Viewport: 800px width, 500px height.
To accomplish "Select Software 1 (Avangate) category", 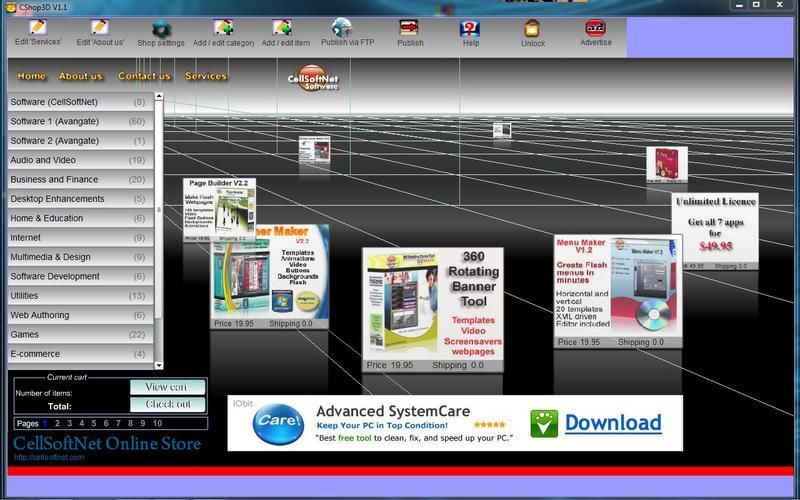I will tap(81, 121).
